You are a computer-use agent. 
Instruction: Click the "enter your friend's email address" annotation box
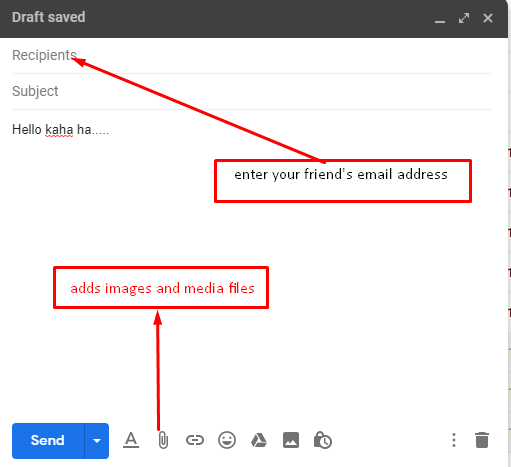pos(343,181)
